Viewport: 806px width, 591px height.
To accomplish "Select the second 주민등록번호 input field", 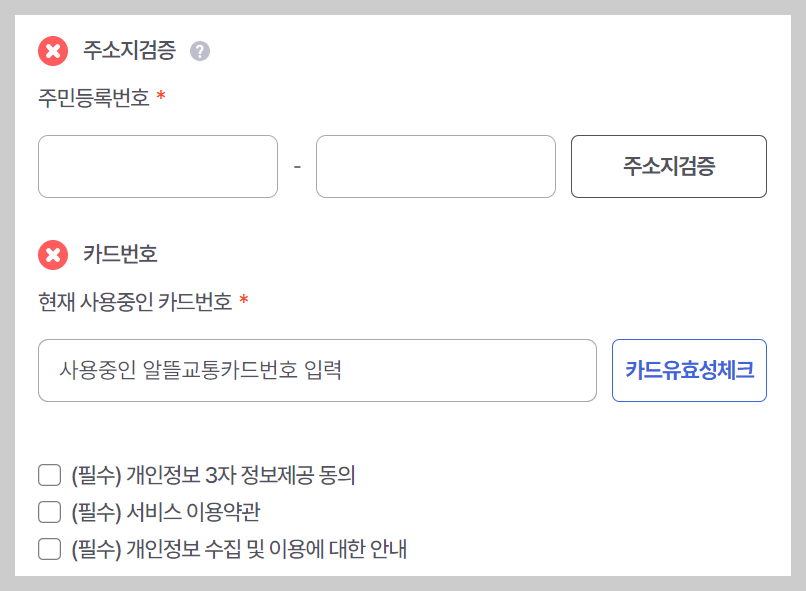I will tap(435, 166).
